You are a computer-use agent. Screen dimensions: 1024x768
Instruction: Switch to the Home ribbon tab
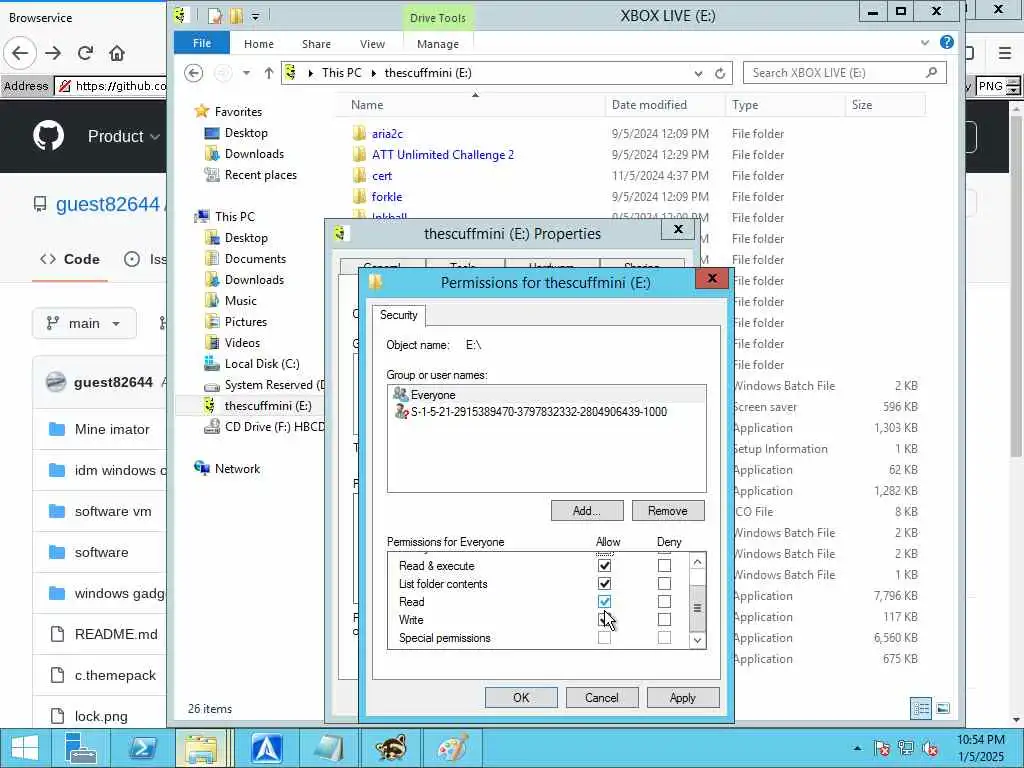pyautogui.click(x=259, y=44)
